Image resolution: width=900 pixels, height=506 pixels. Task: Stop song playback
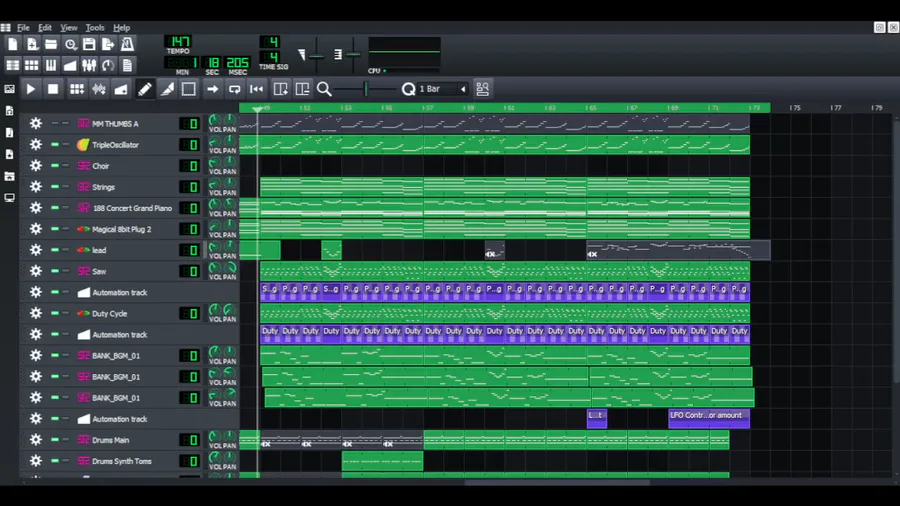click(53, 89)
